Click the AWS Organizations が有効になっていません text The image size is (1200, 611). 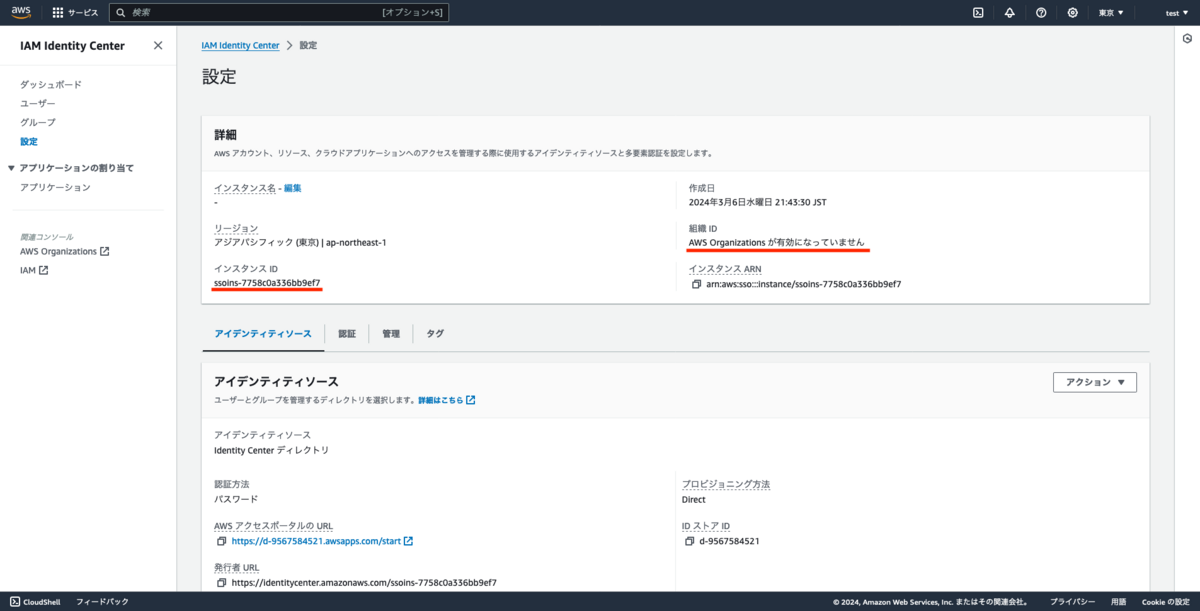[x=776, y=243]
